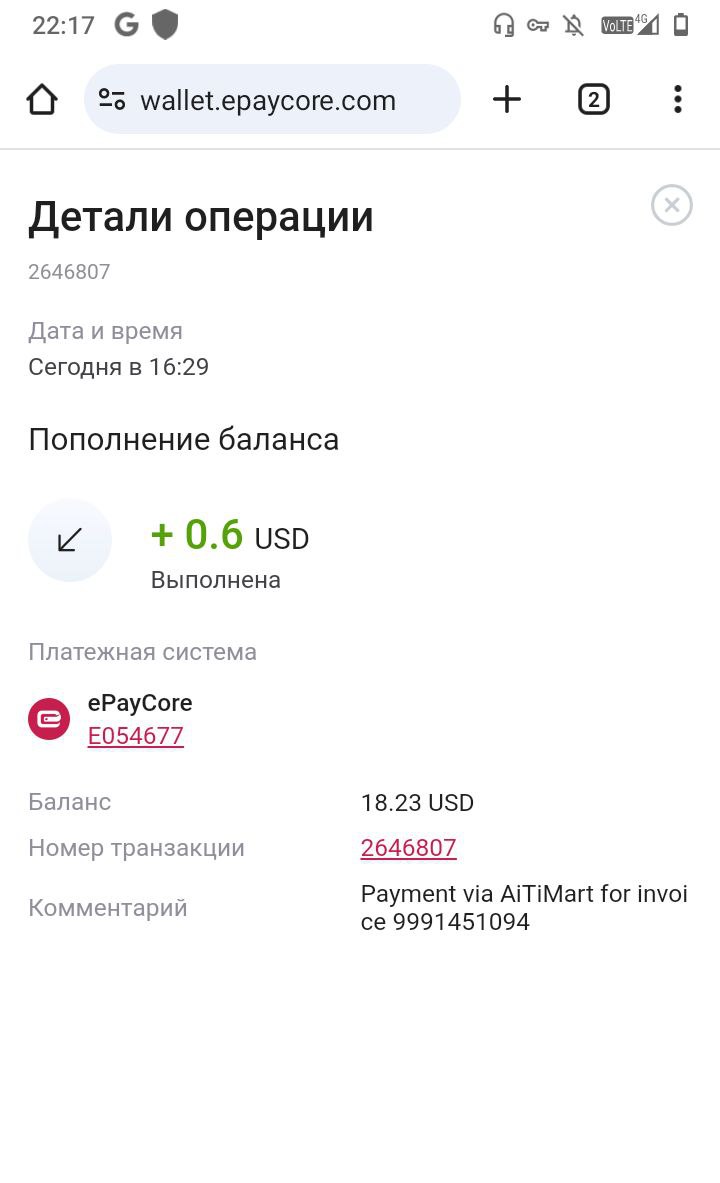
Task: Open a new tab with plus icon
Action: click(x=507, y=100)
